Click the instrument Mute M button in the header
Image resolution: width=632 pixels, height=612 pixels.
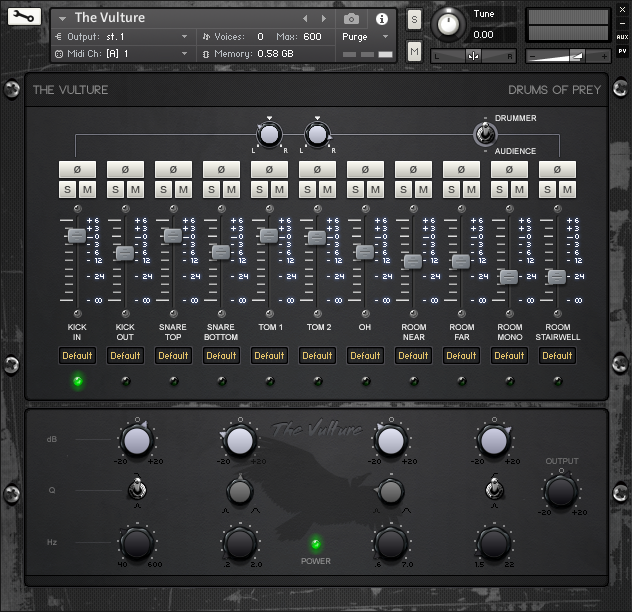tap(415, 51)
